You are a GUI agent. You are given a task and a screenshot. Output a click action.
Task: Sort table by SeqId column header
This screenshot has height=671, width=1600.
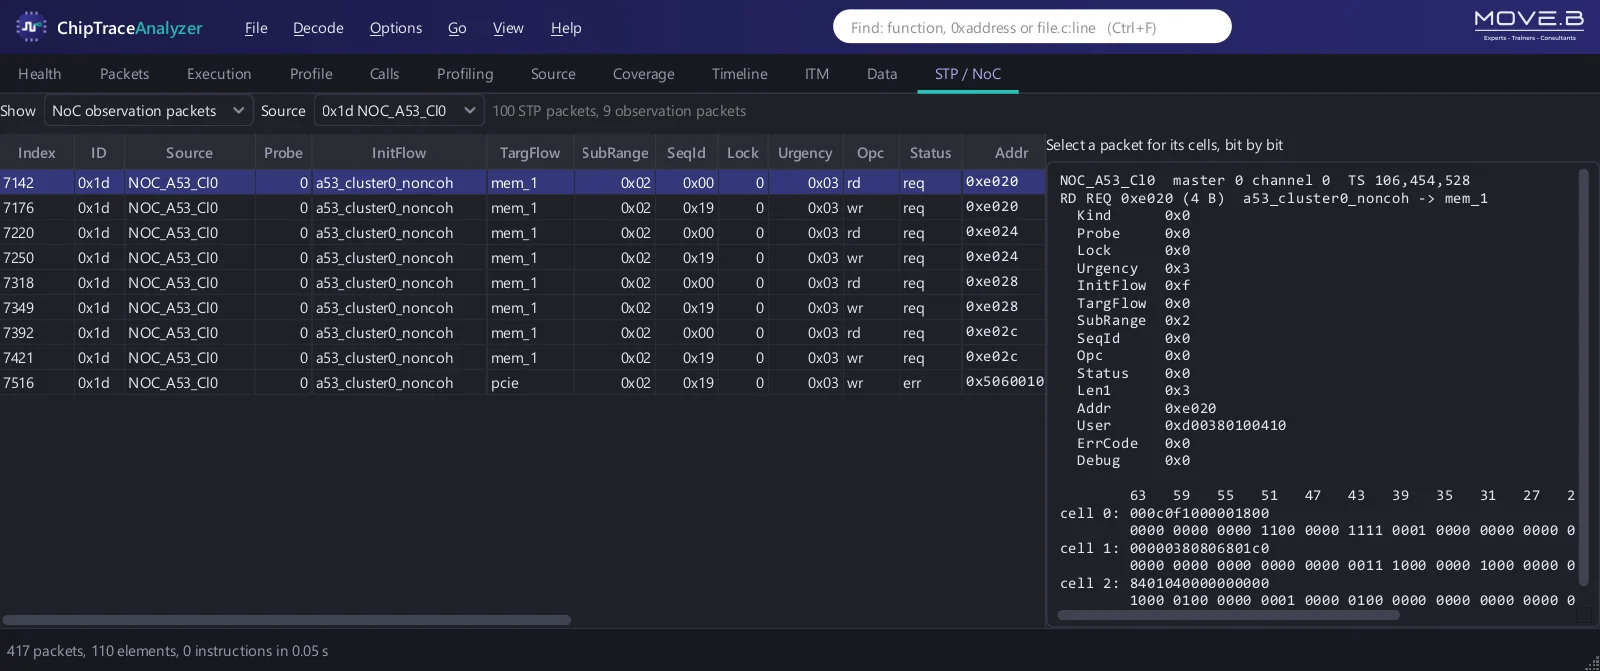[x=687, y=153]
